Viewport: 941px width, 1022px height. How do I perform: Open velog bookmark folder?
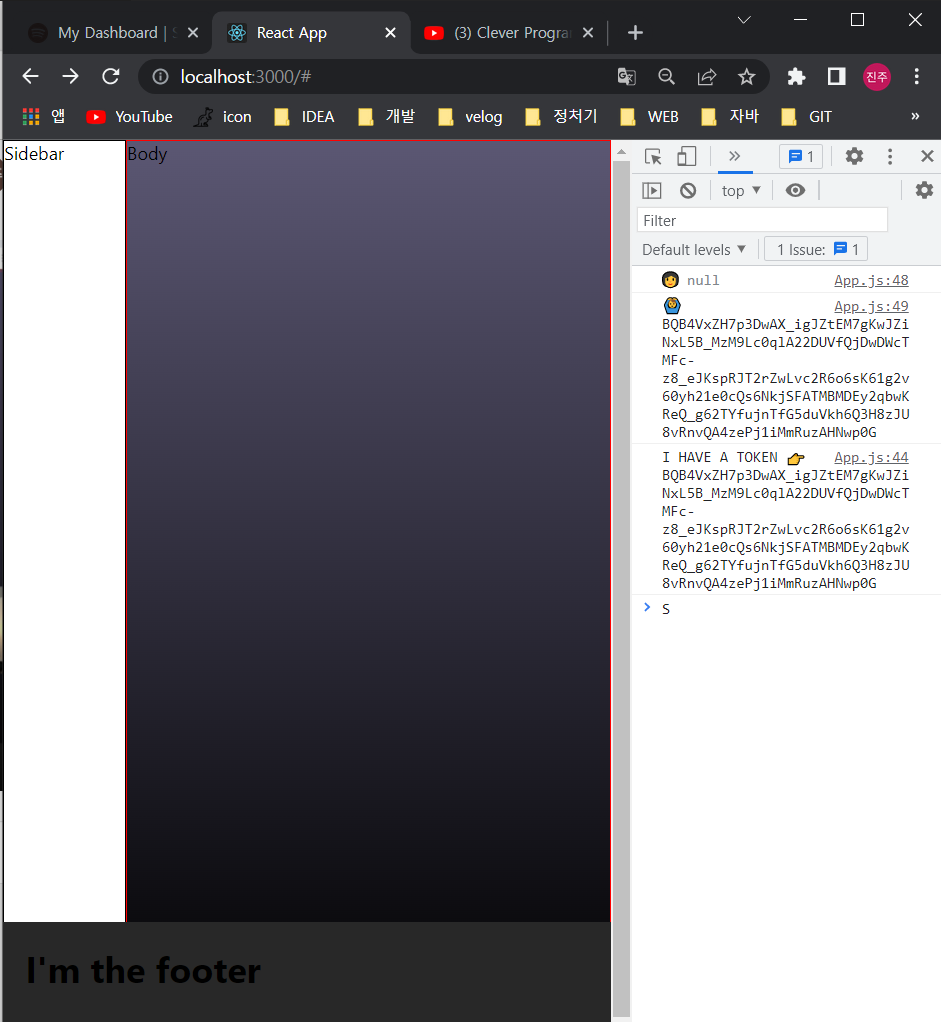click(x=470, y=117)
